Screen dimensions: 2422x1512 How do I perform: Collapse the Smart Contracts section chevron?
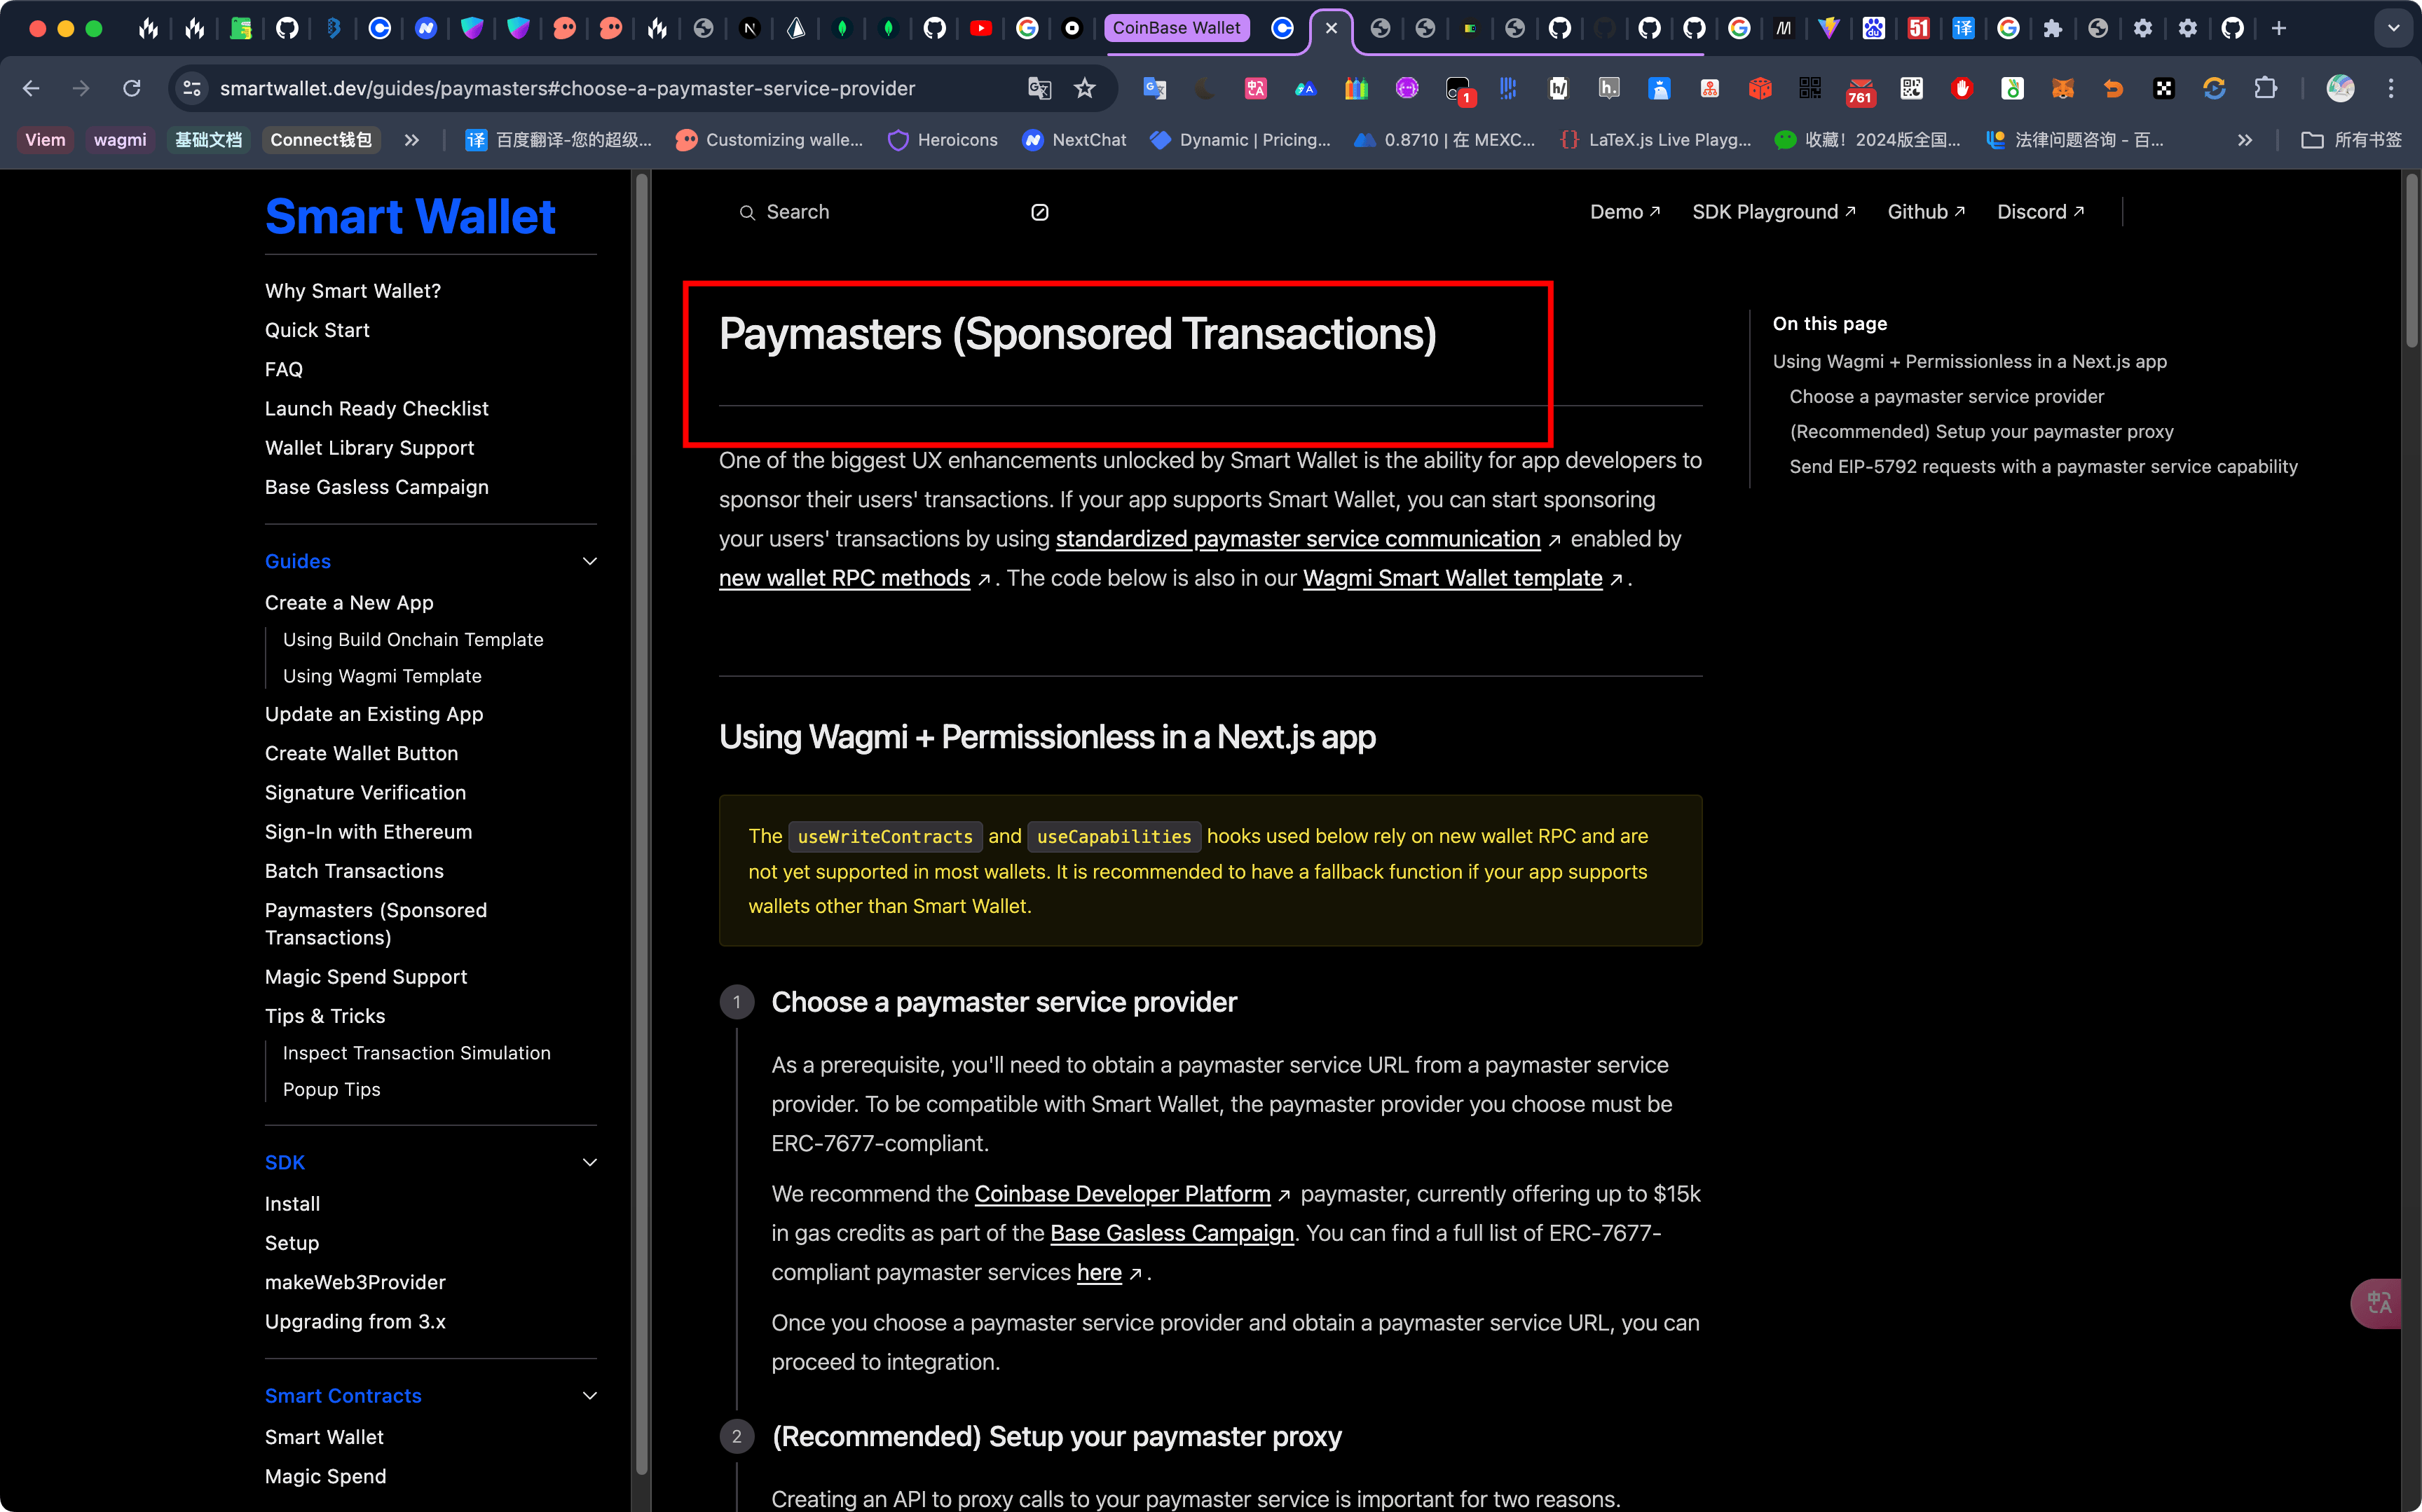click(x=589, y=1395)
